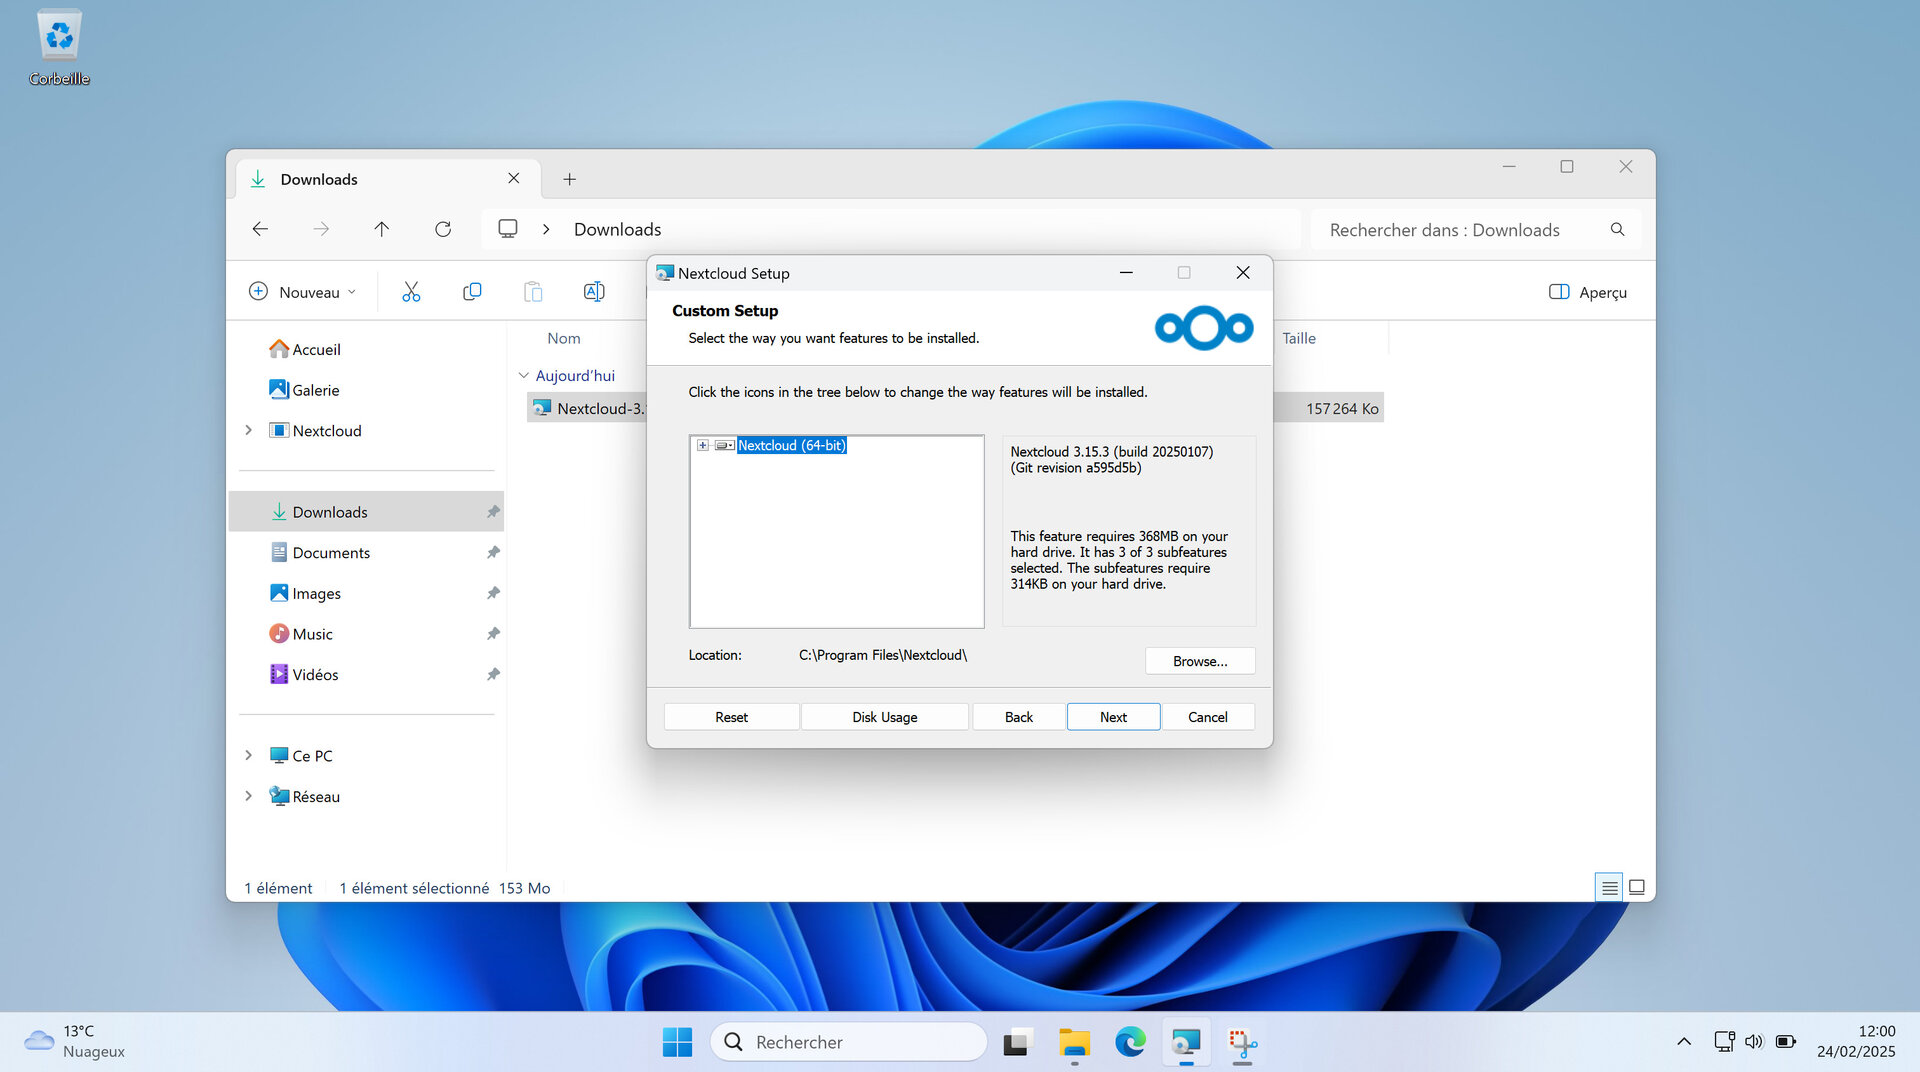Open the Nouveau dropdown menu
The height and width of the screenshot is (1072, 1920).
302,291
